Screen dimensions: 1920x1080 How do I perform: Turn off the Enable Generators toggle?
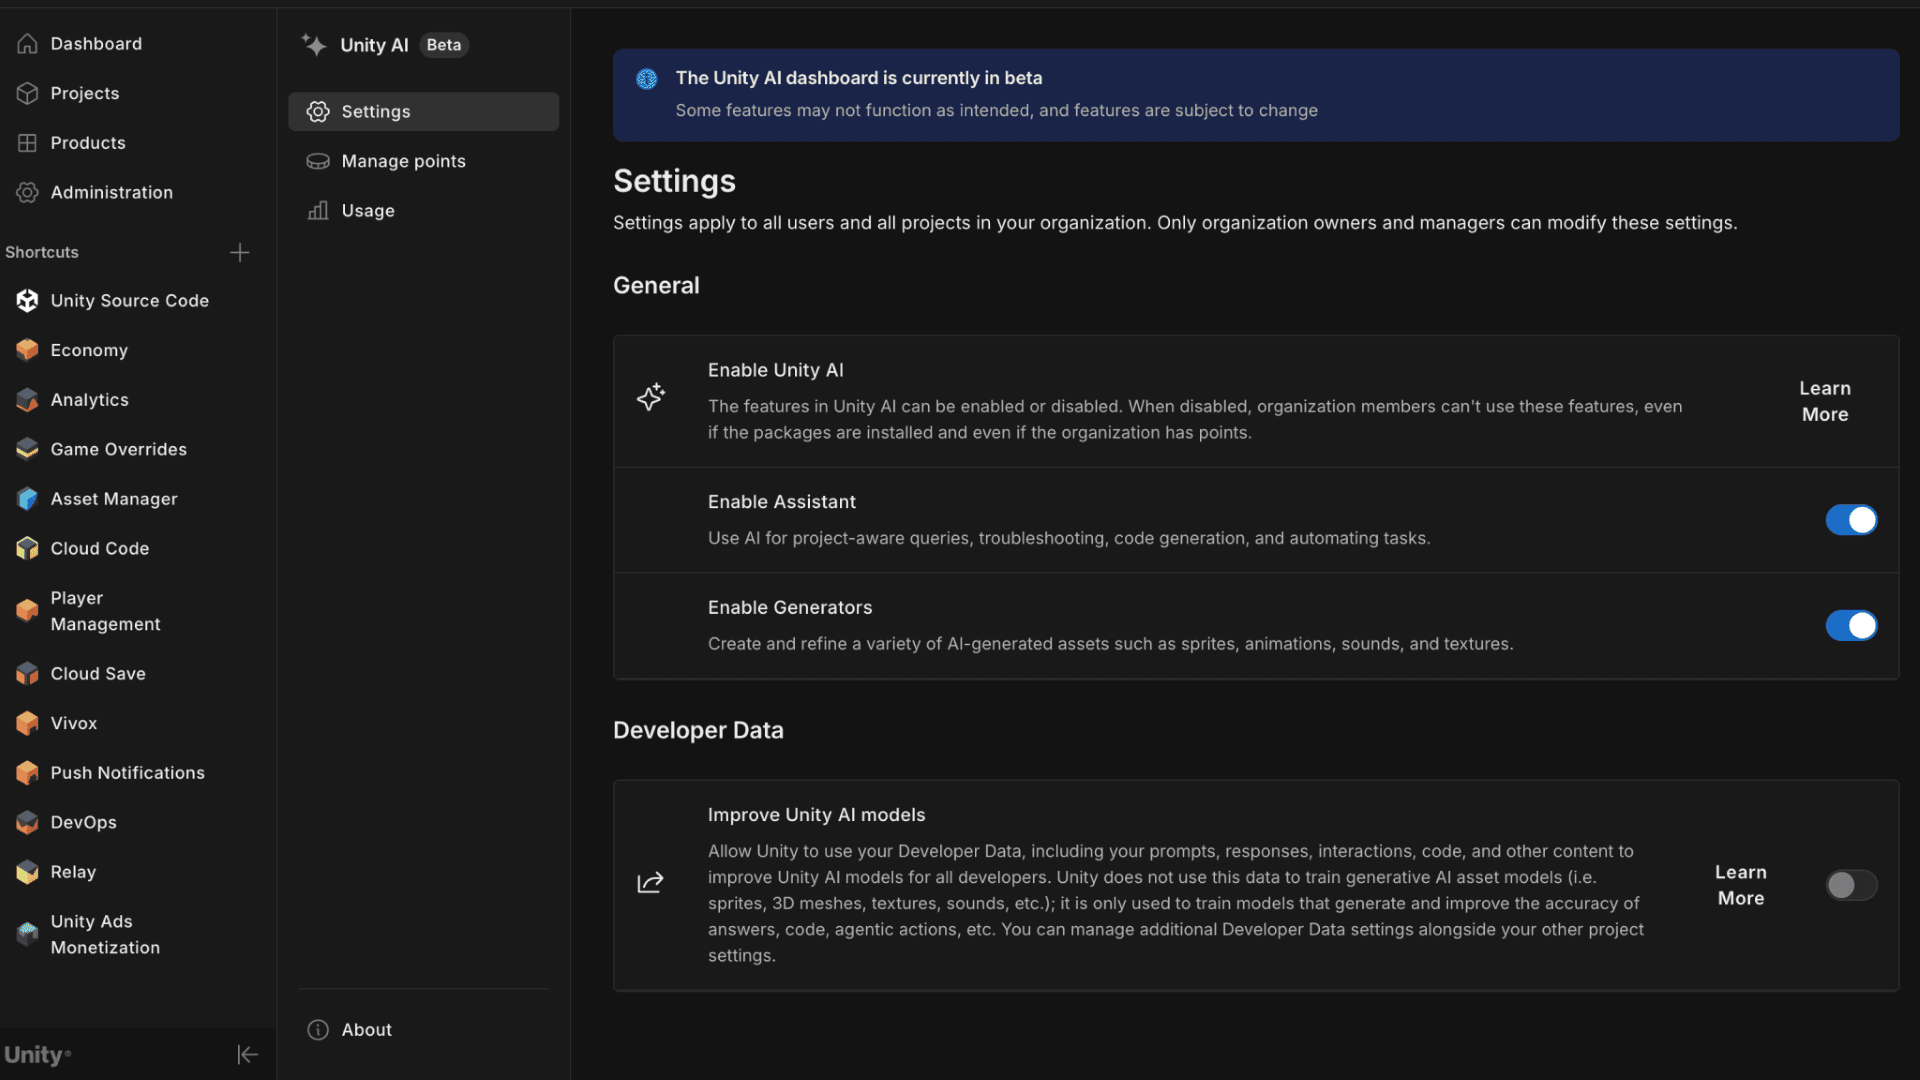1851,625
